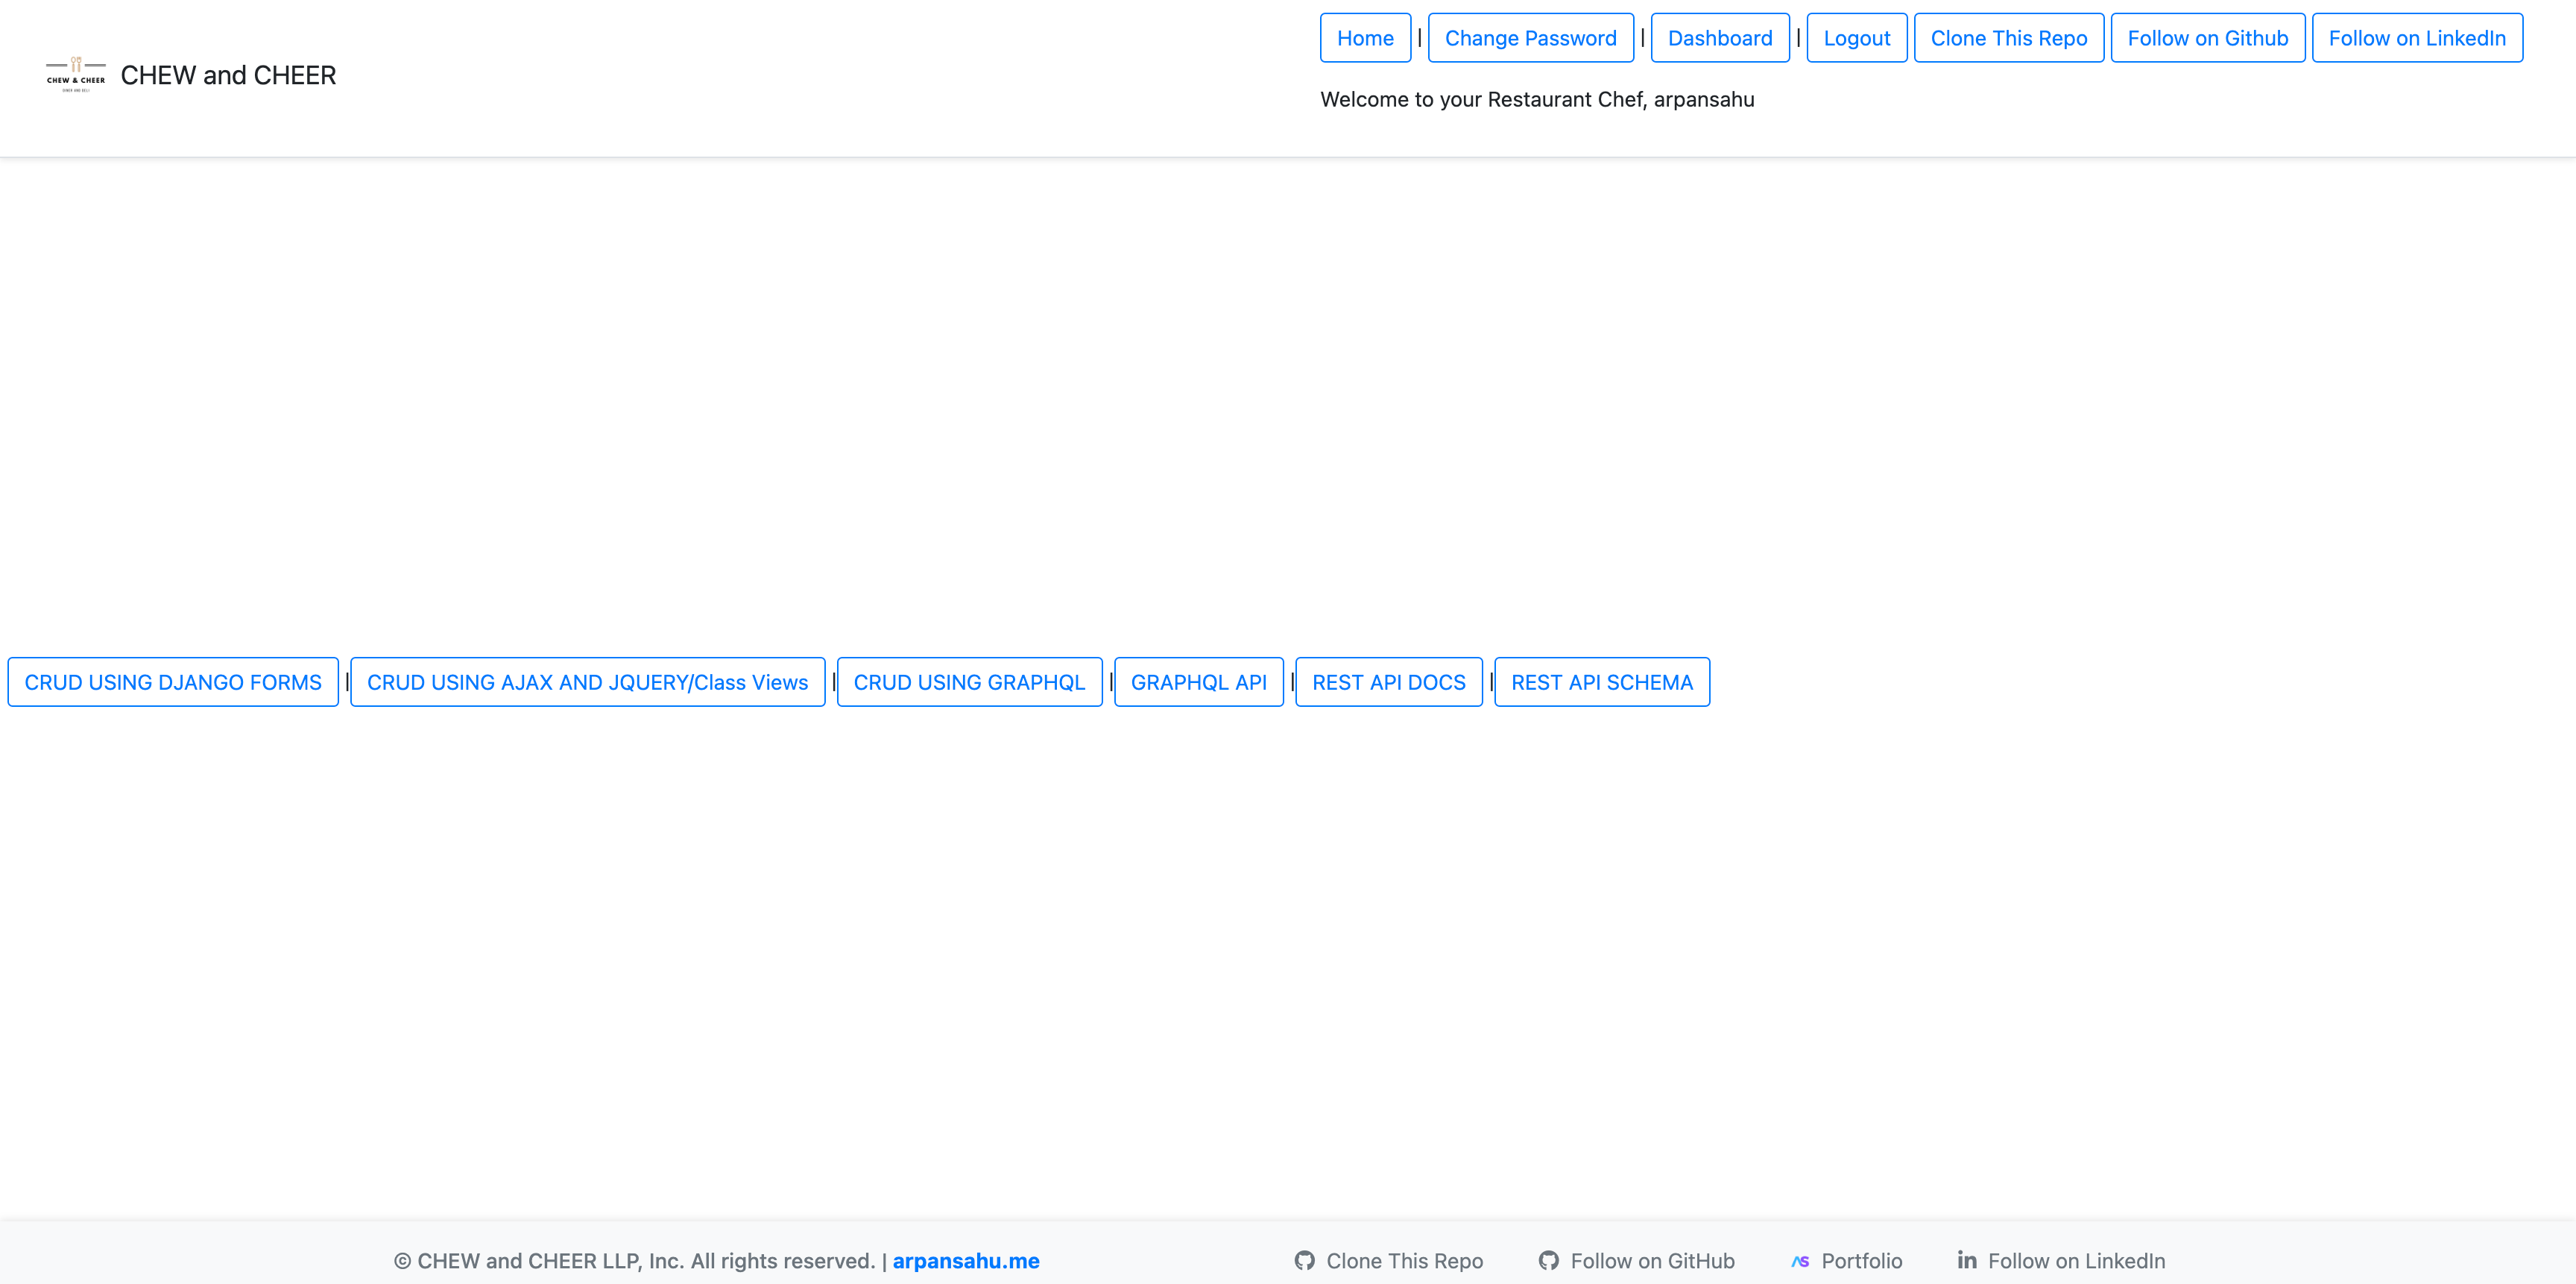This screenshot has width=2576, height=1284.
Task: Open CRUD USING DJANGO FORMS
Action: tap(173, 682)
